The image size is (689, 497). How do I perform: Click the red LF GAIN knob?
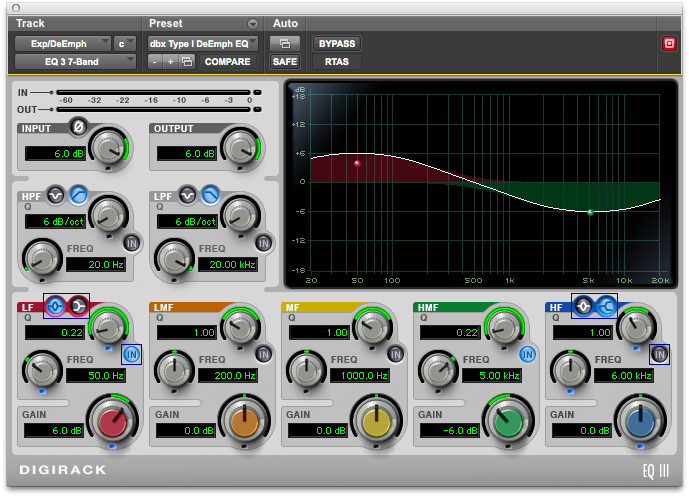(112, 421)
